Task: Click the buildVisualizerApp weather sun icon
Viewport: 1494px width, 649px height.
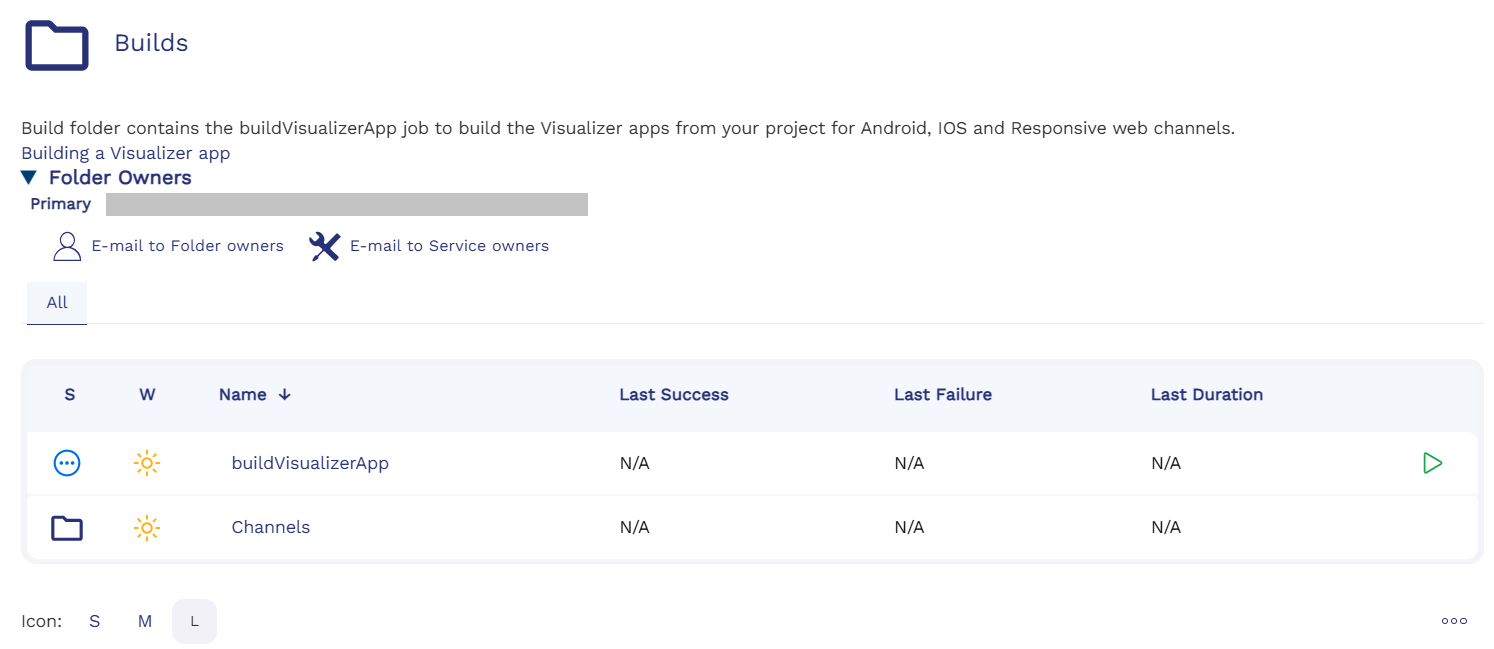Action: pyautogui.click(x=147, y=463)
